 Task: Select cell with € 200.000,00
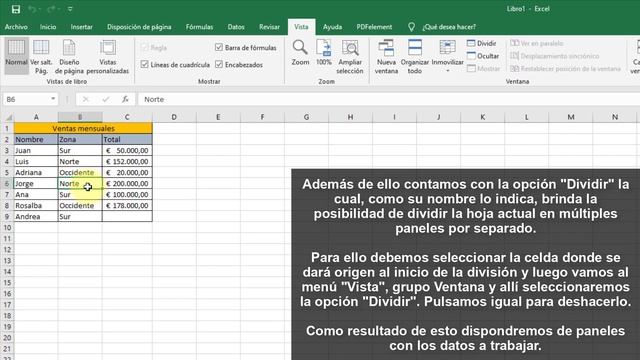pos(127,184)
